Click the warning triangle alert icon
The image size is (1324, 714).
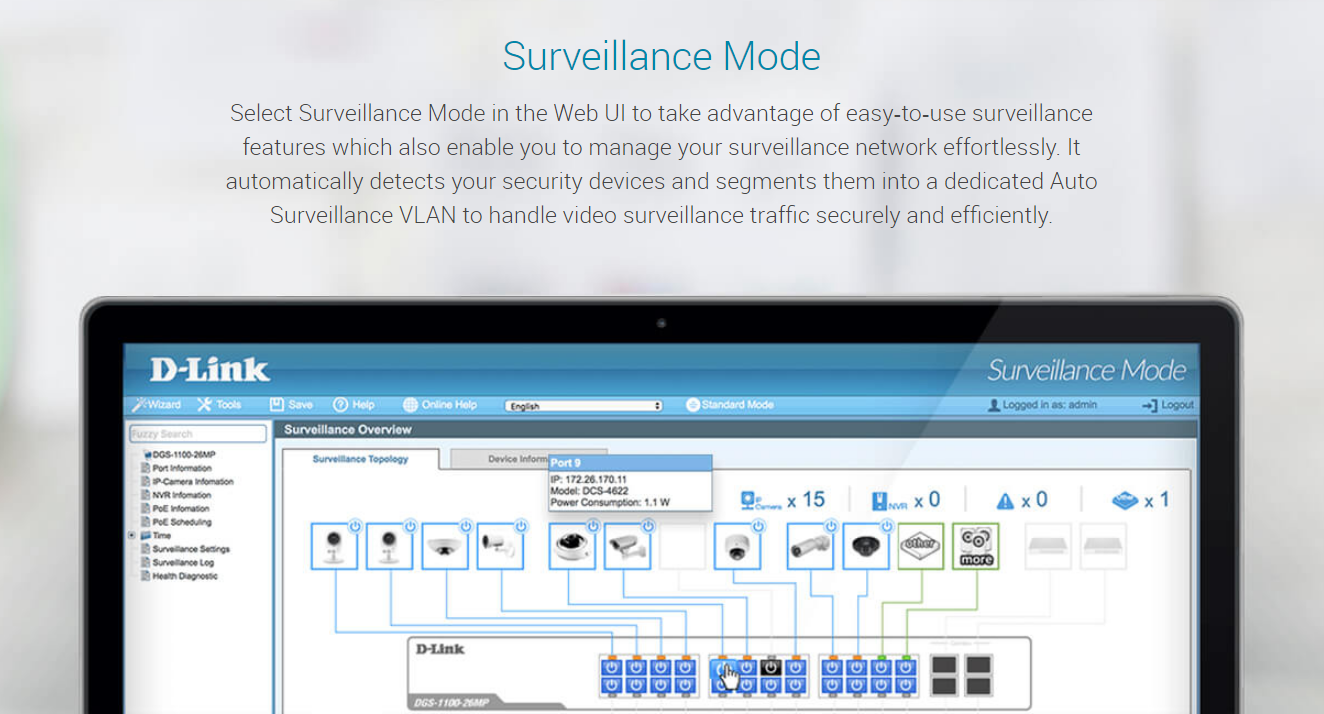[x=1005, y=501]
